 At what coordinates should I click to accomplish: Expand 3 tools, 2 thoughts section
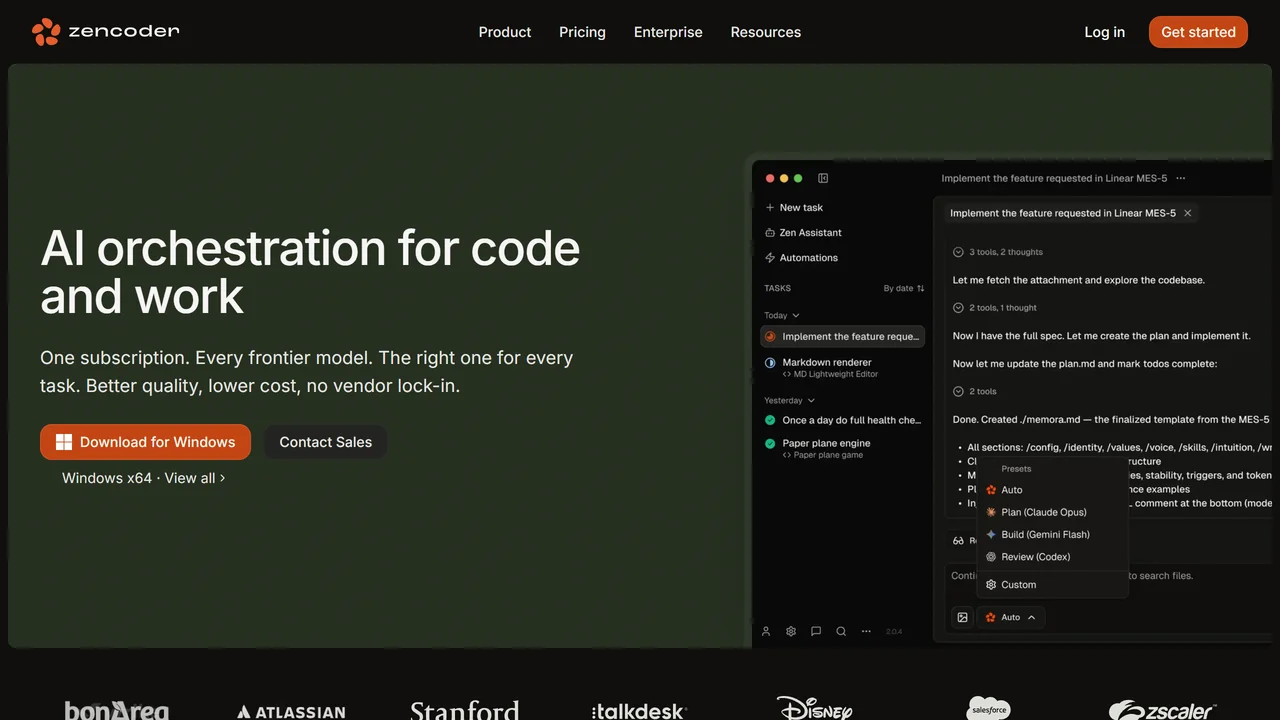point(998,252)
